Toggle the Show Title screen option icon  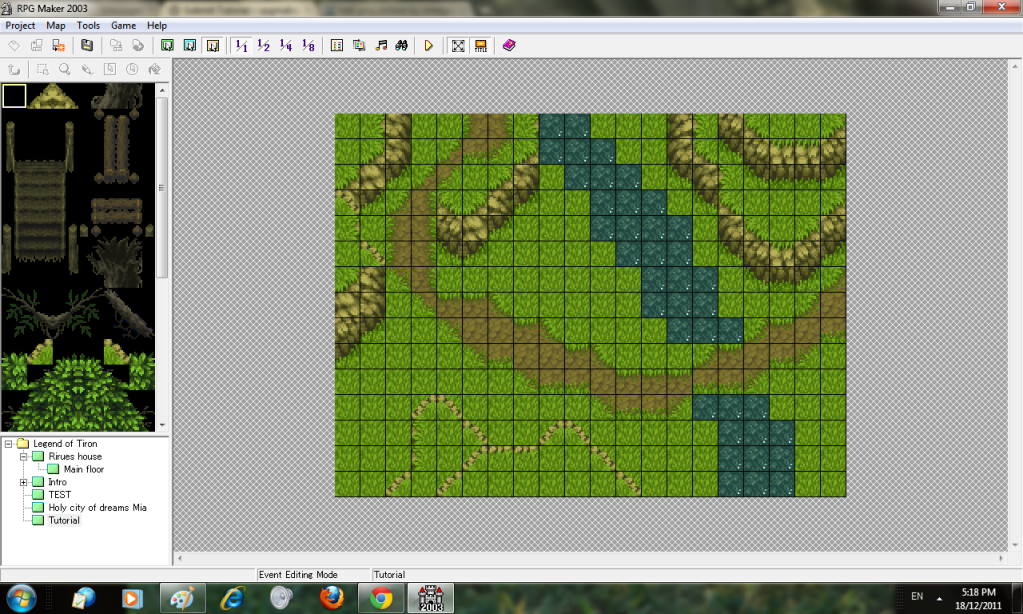pos(481,46)
